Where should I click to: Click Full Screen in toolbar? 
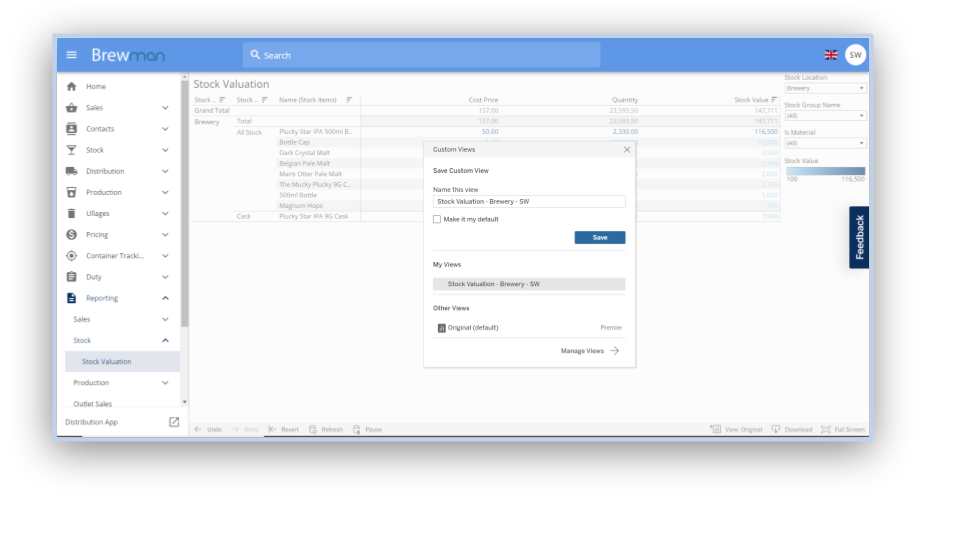pos(843,429)
